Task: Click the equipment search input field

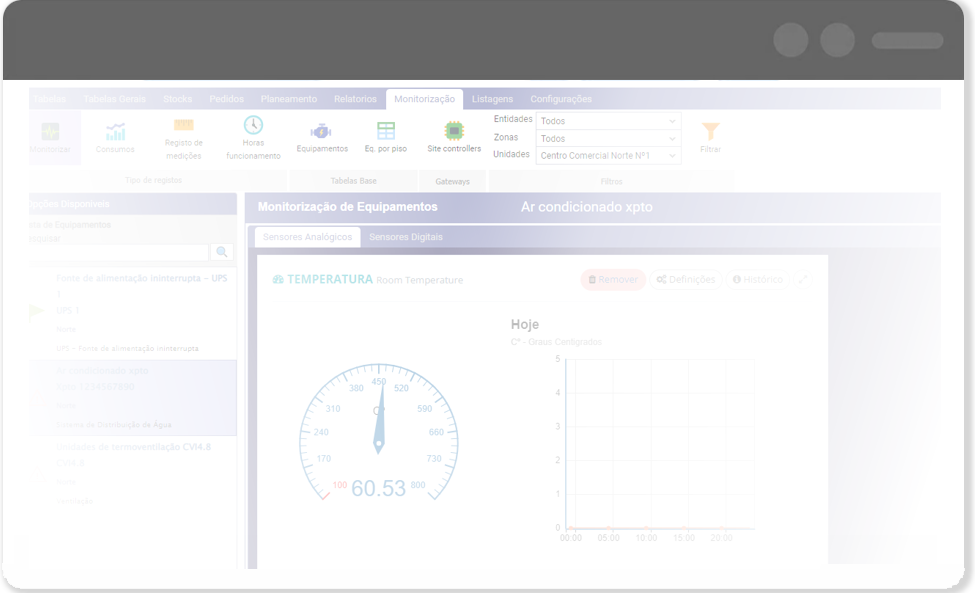Action: (x=118, y=253)
